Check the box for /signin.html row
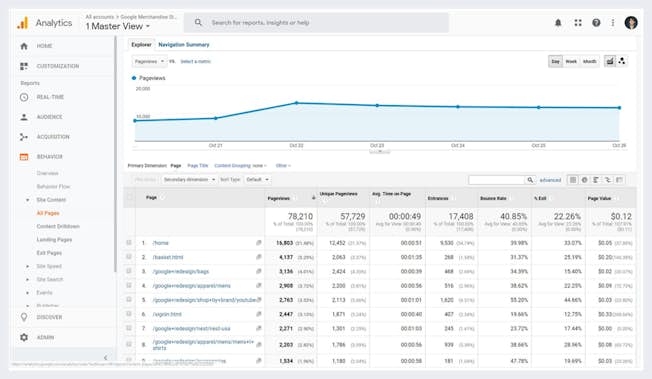This screenshot has height=379, width=652. (129, 314)
